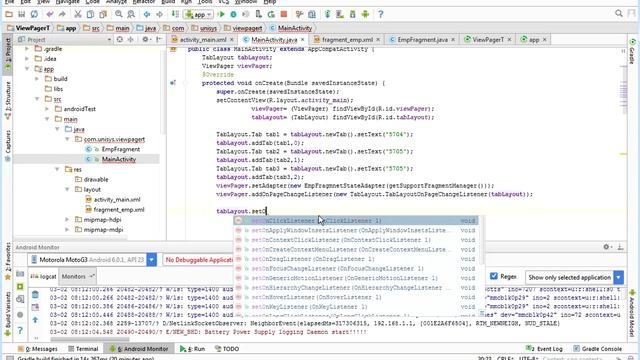Click the red Stop icon in toolbar
This screenshot has width=640, height=360.
[x=284, y=14]
